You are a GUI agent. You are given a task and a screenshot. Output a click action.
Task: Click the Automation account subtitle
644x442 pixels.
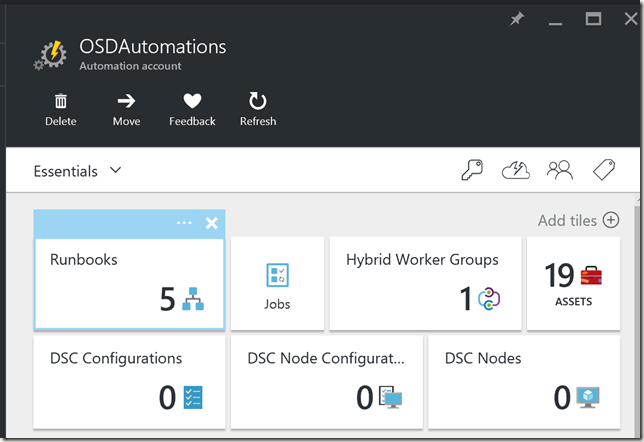(130, 66)
